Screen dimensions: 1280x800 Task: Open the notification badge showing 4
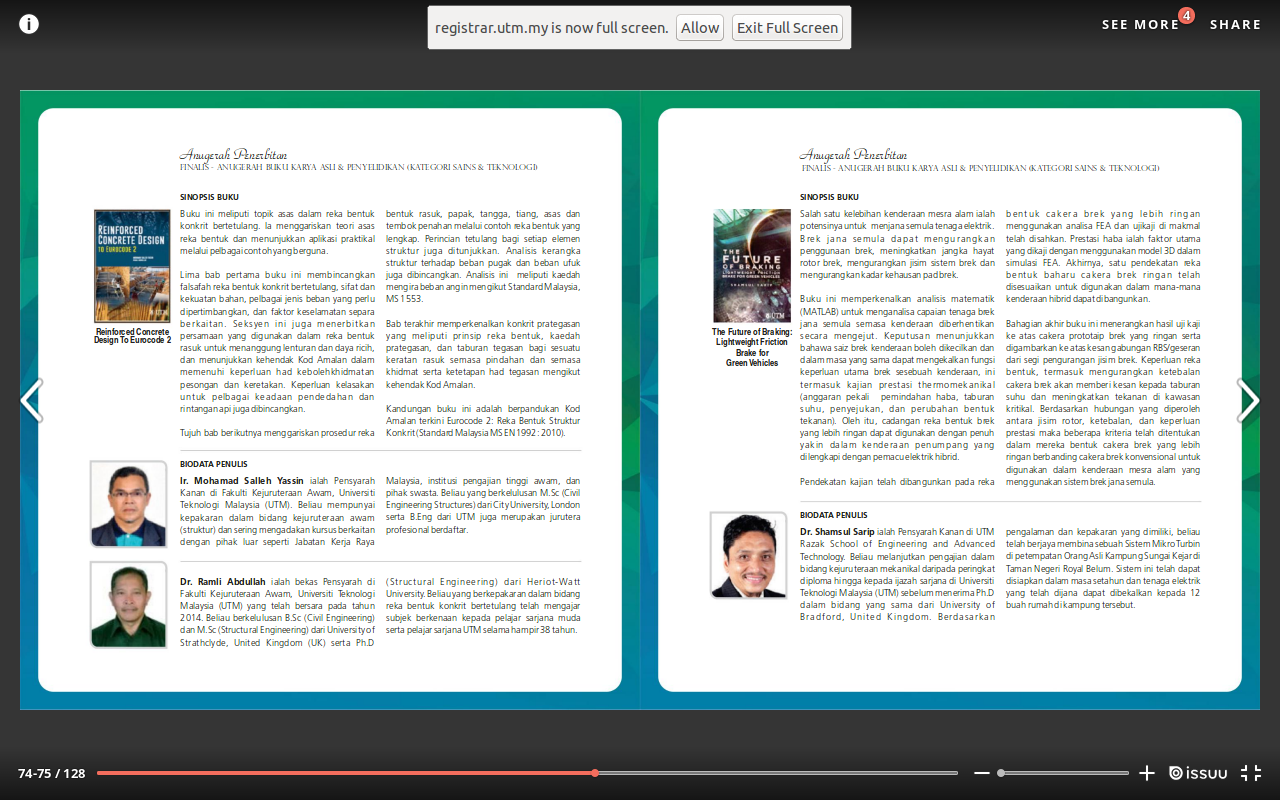[1185, 15]
